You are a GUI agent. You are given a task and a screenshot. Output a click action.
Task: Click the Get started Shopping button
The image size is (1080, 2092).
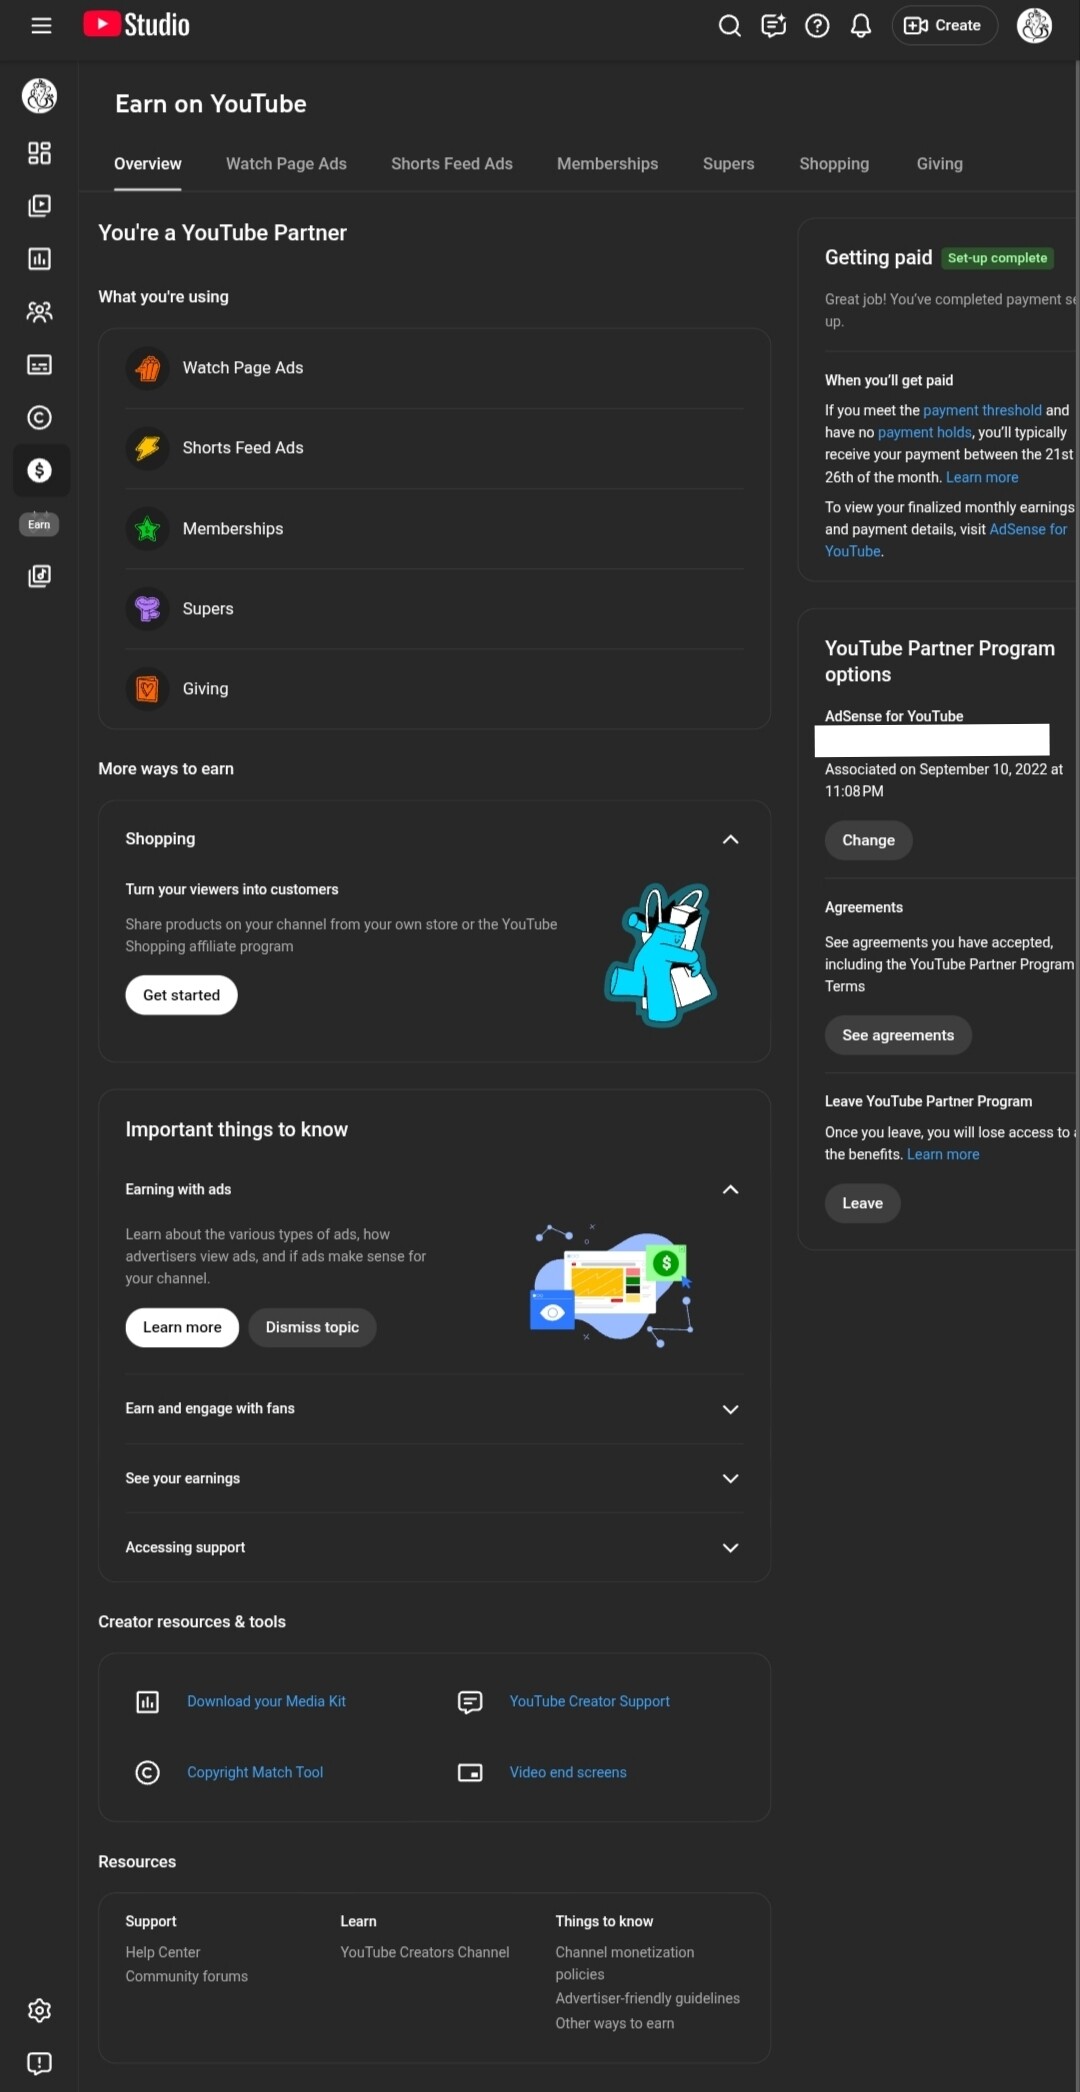tap(181, 995)
